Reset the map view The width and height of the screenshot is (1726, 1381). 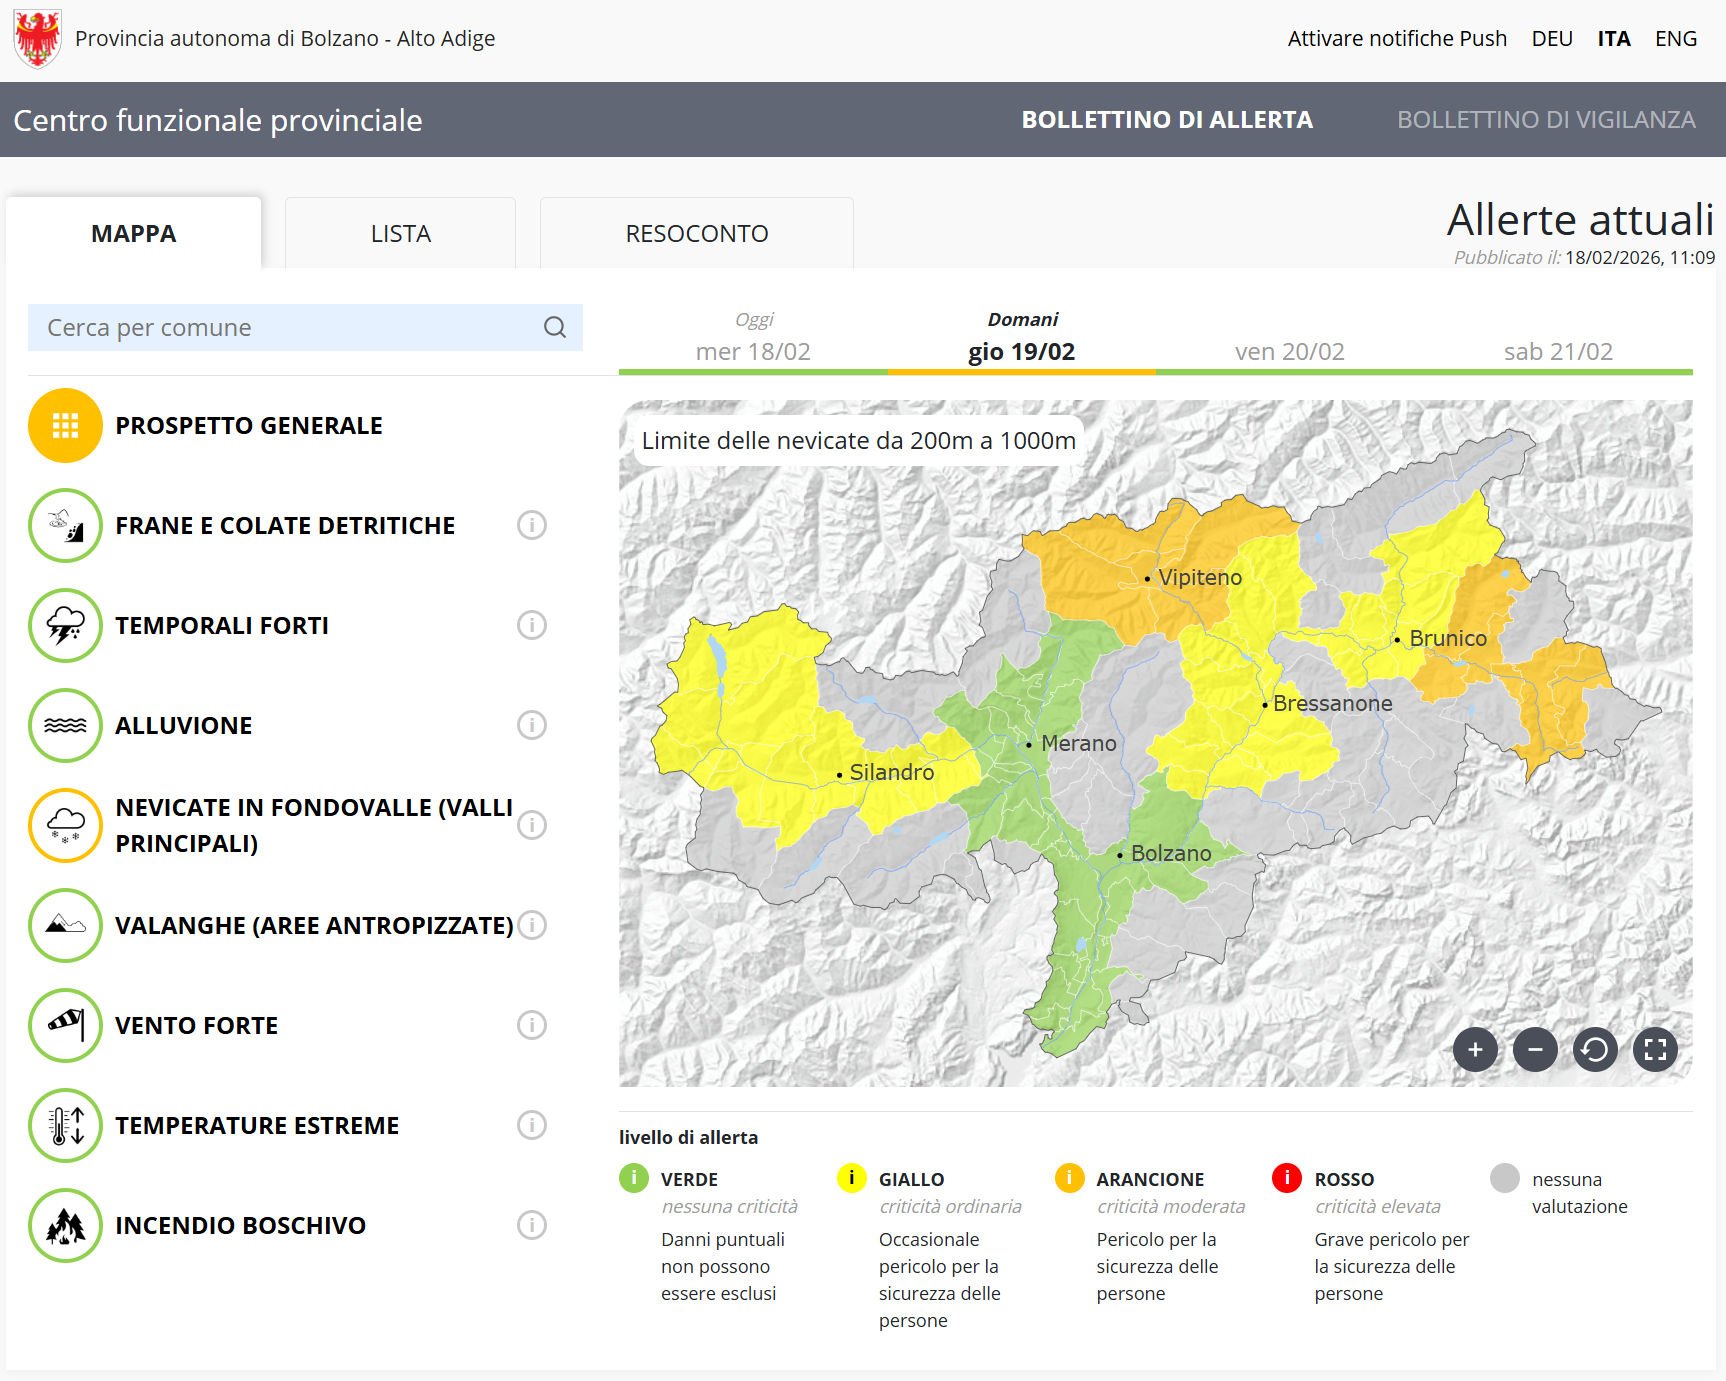coord(1595,1050)
